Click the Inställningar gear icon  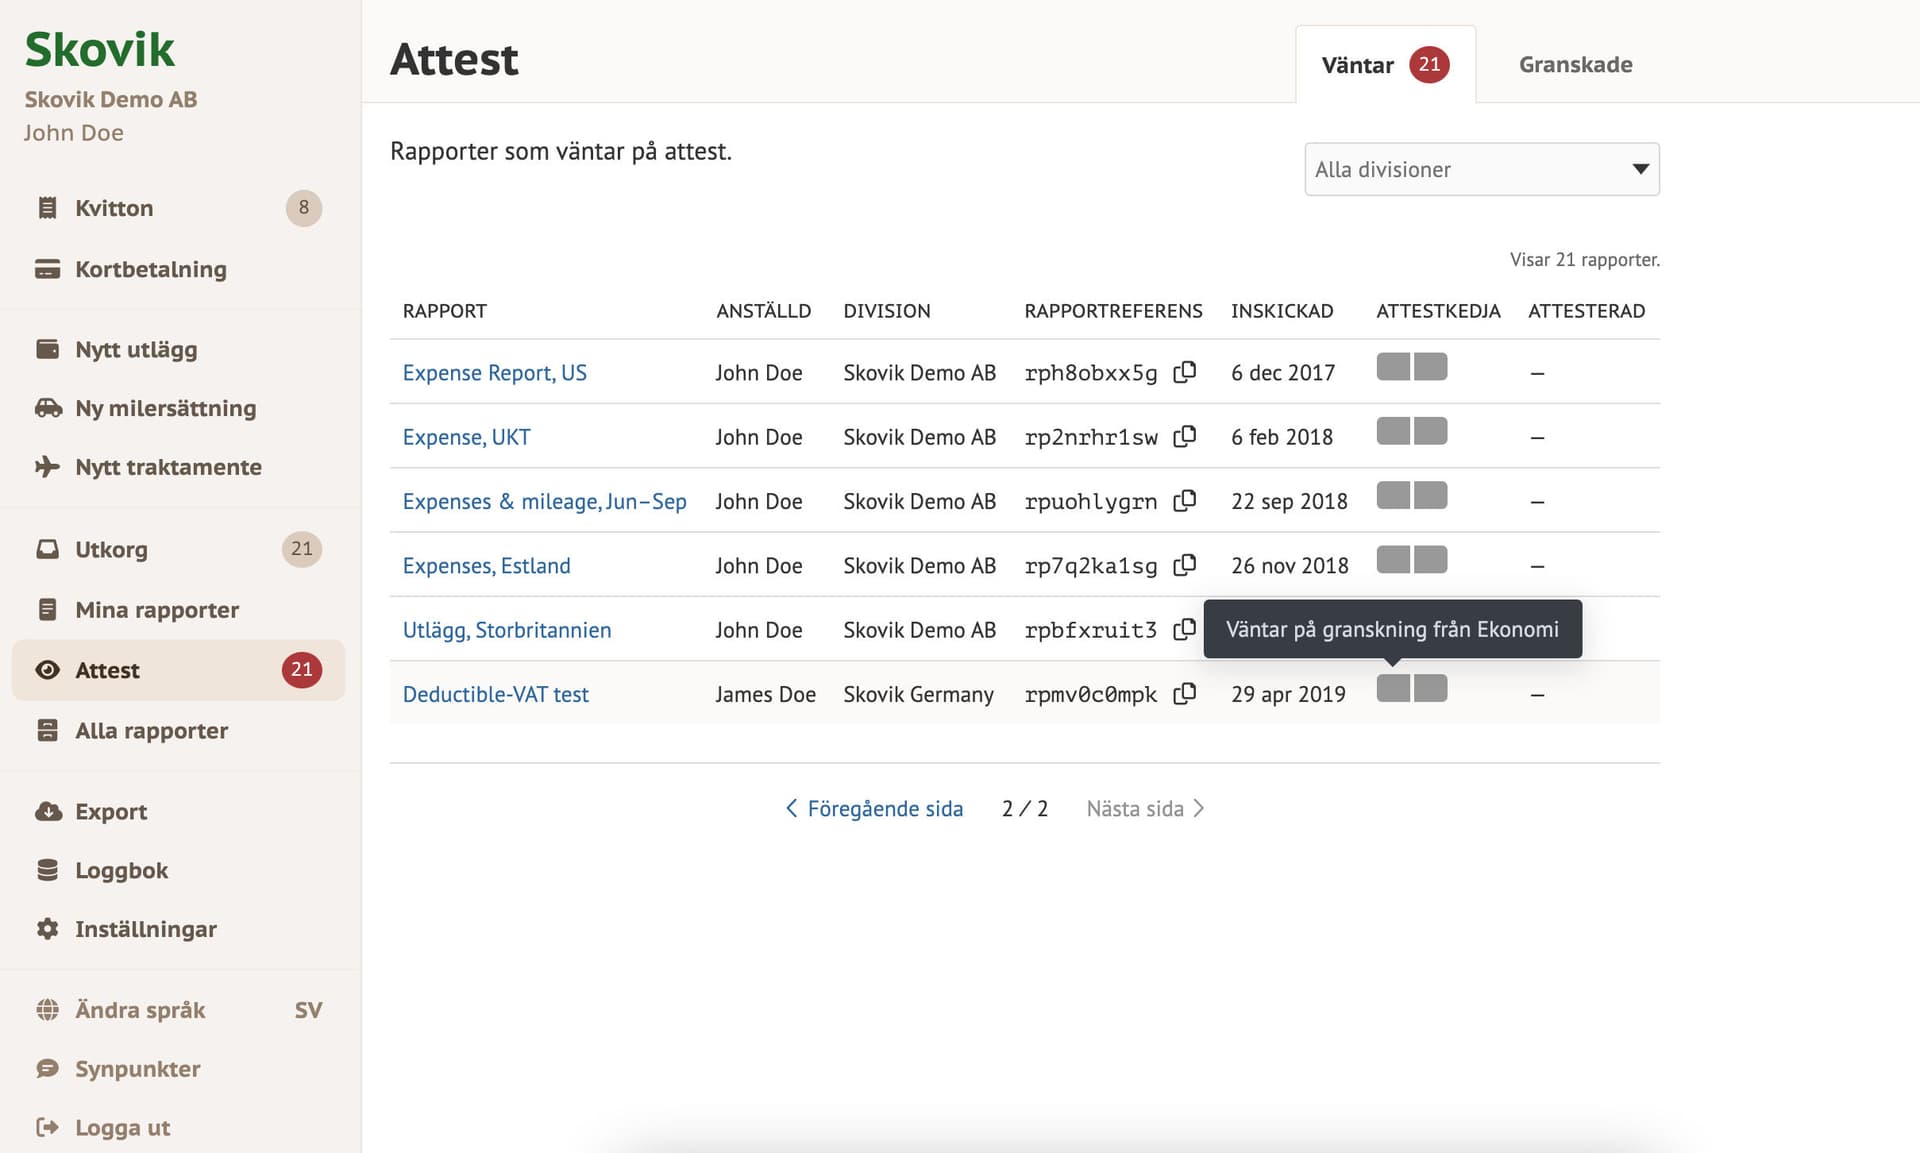pyautogui.click(x=47, y=929)
